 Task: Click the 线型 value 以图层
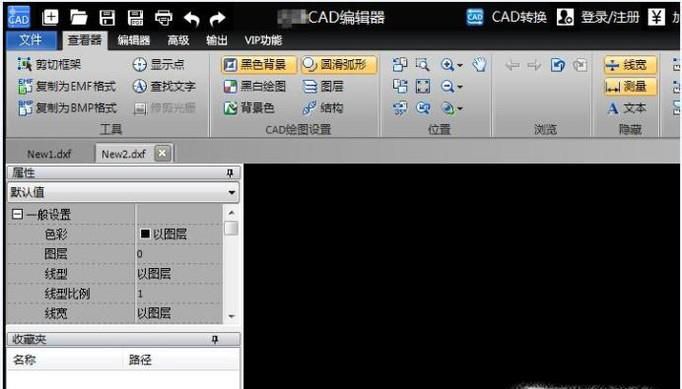[179, 274]
